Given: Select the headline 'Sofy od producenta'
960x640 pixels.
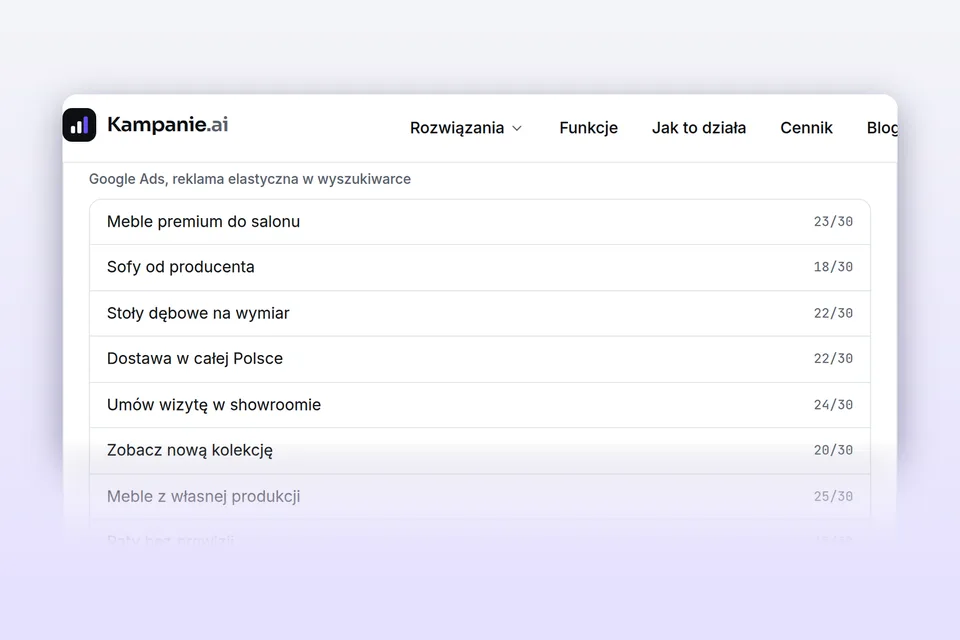Looking at the screenshot, I should [x=181, y=267].
